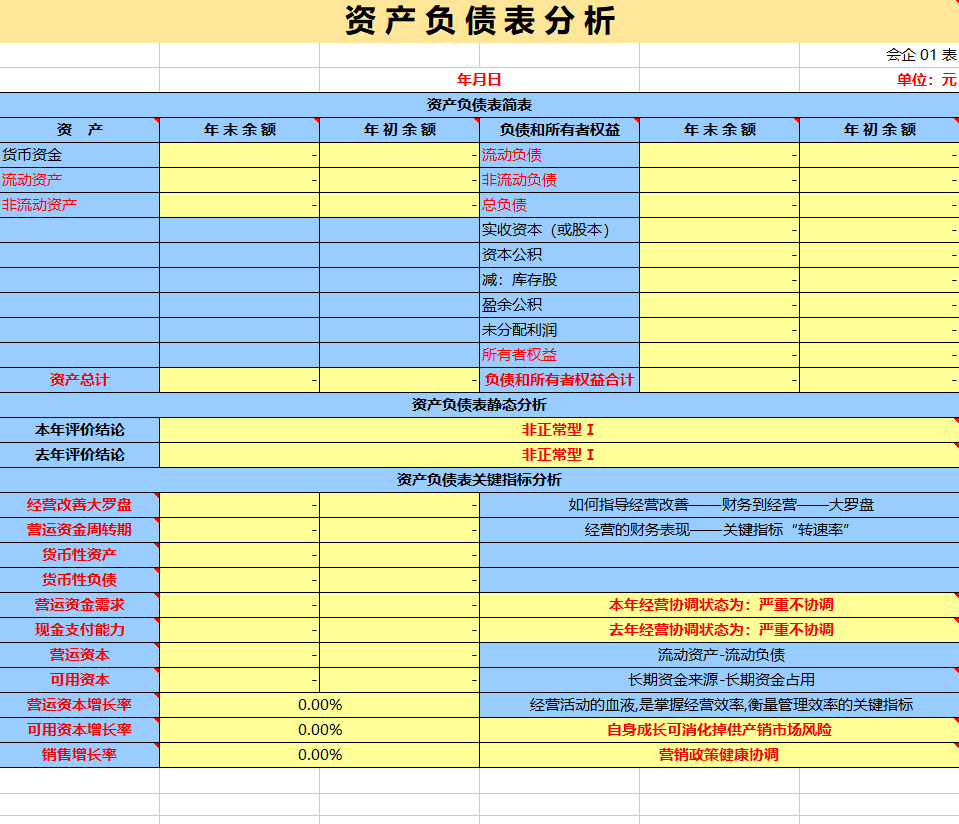This screenshot has height=824, width=959.
Task: Click the 资产负债表静态分析 section header
Action: point(480,405)
